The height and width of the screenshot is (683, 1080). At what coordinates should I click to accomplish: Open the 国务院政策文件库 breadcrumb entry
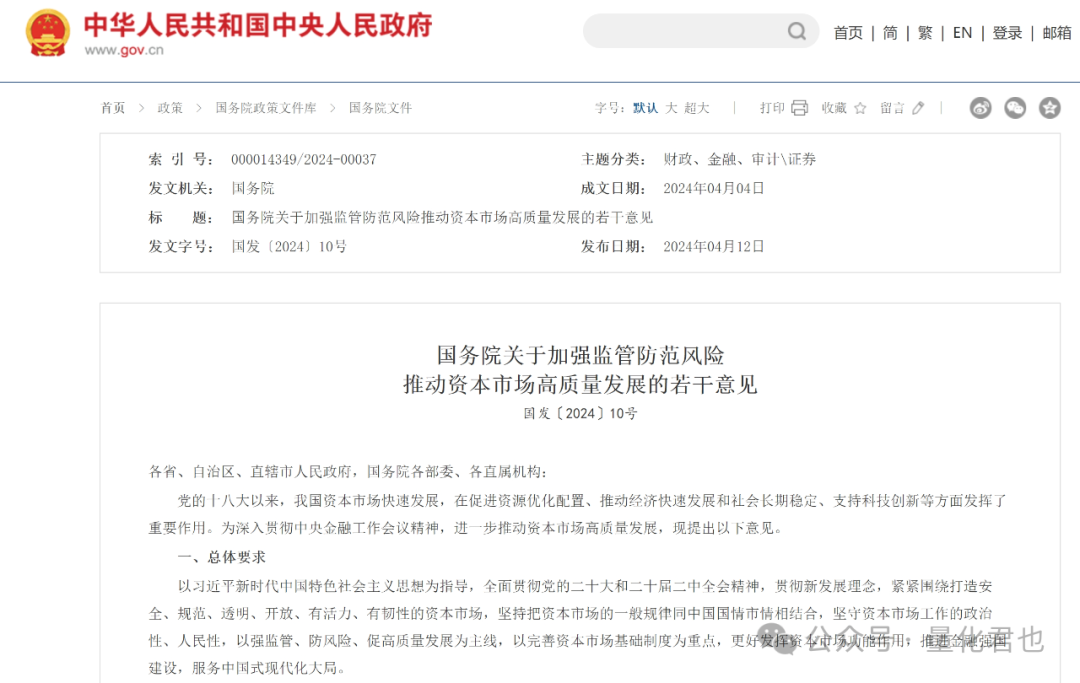point(267,107)
